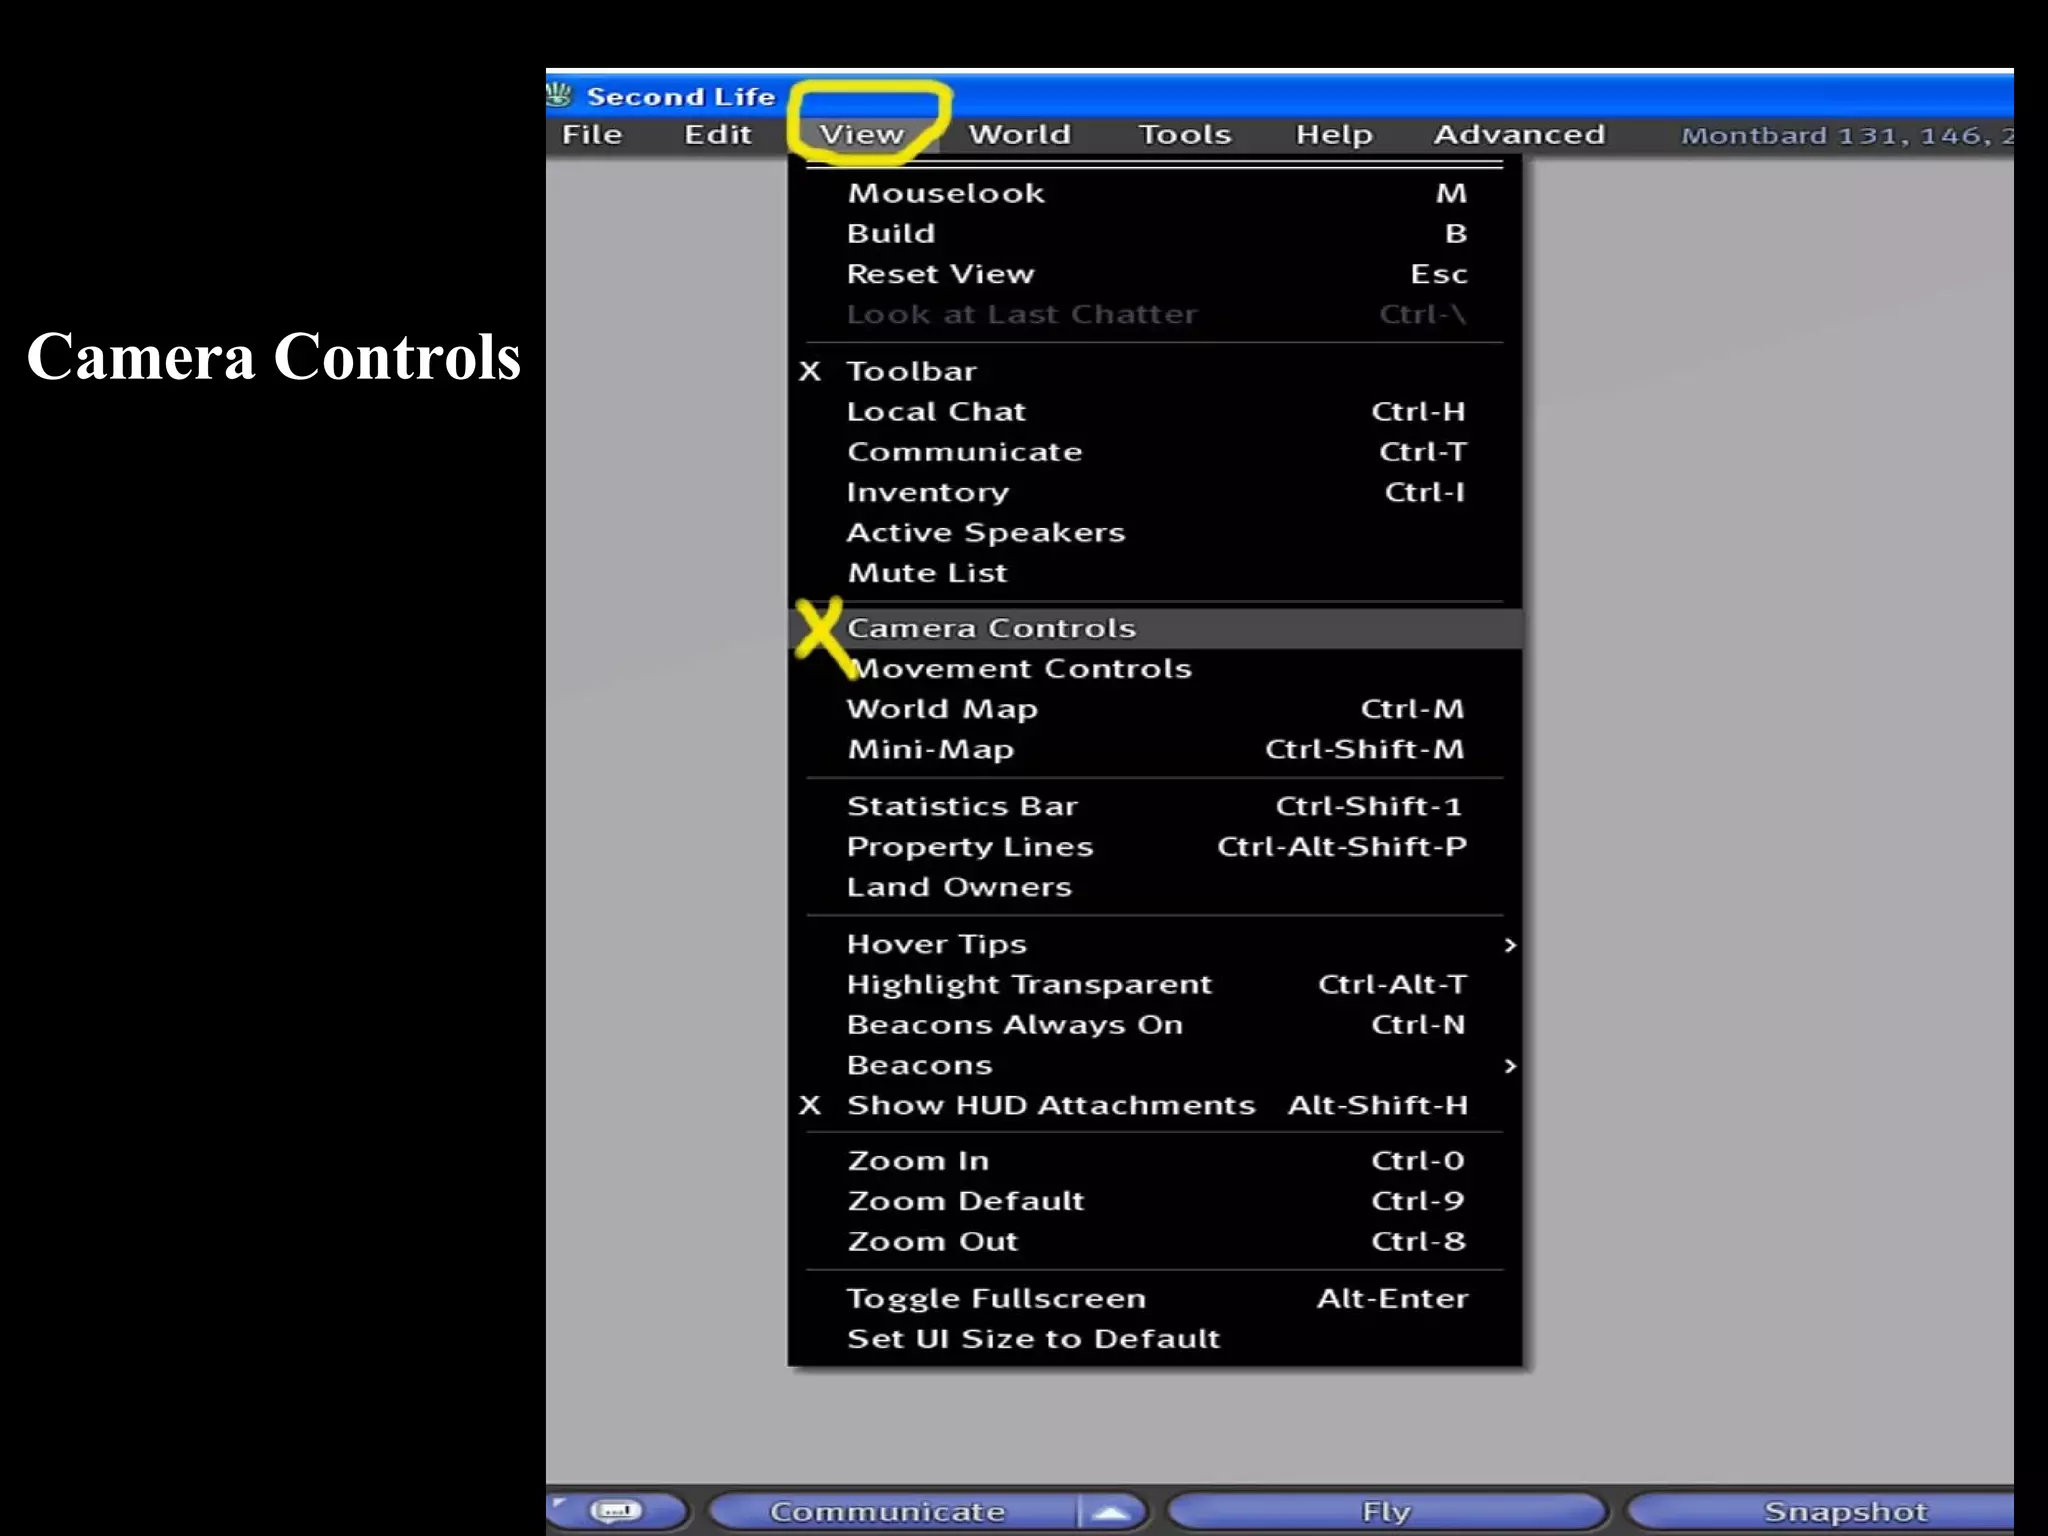Click the View menu
The height and width of the screenshot is (1536, 2048).
[x=861, y=134]
